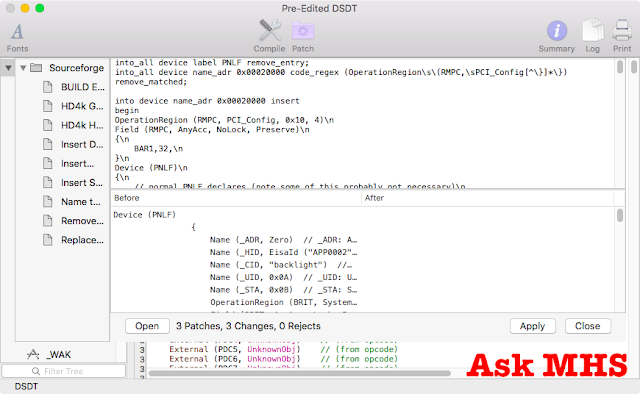Click the 'Pre-Edited DSDT' window title
The width and height of the screenshot is (640, 394).
[319, 9]
